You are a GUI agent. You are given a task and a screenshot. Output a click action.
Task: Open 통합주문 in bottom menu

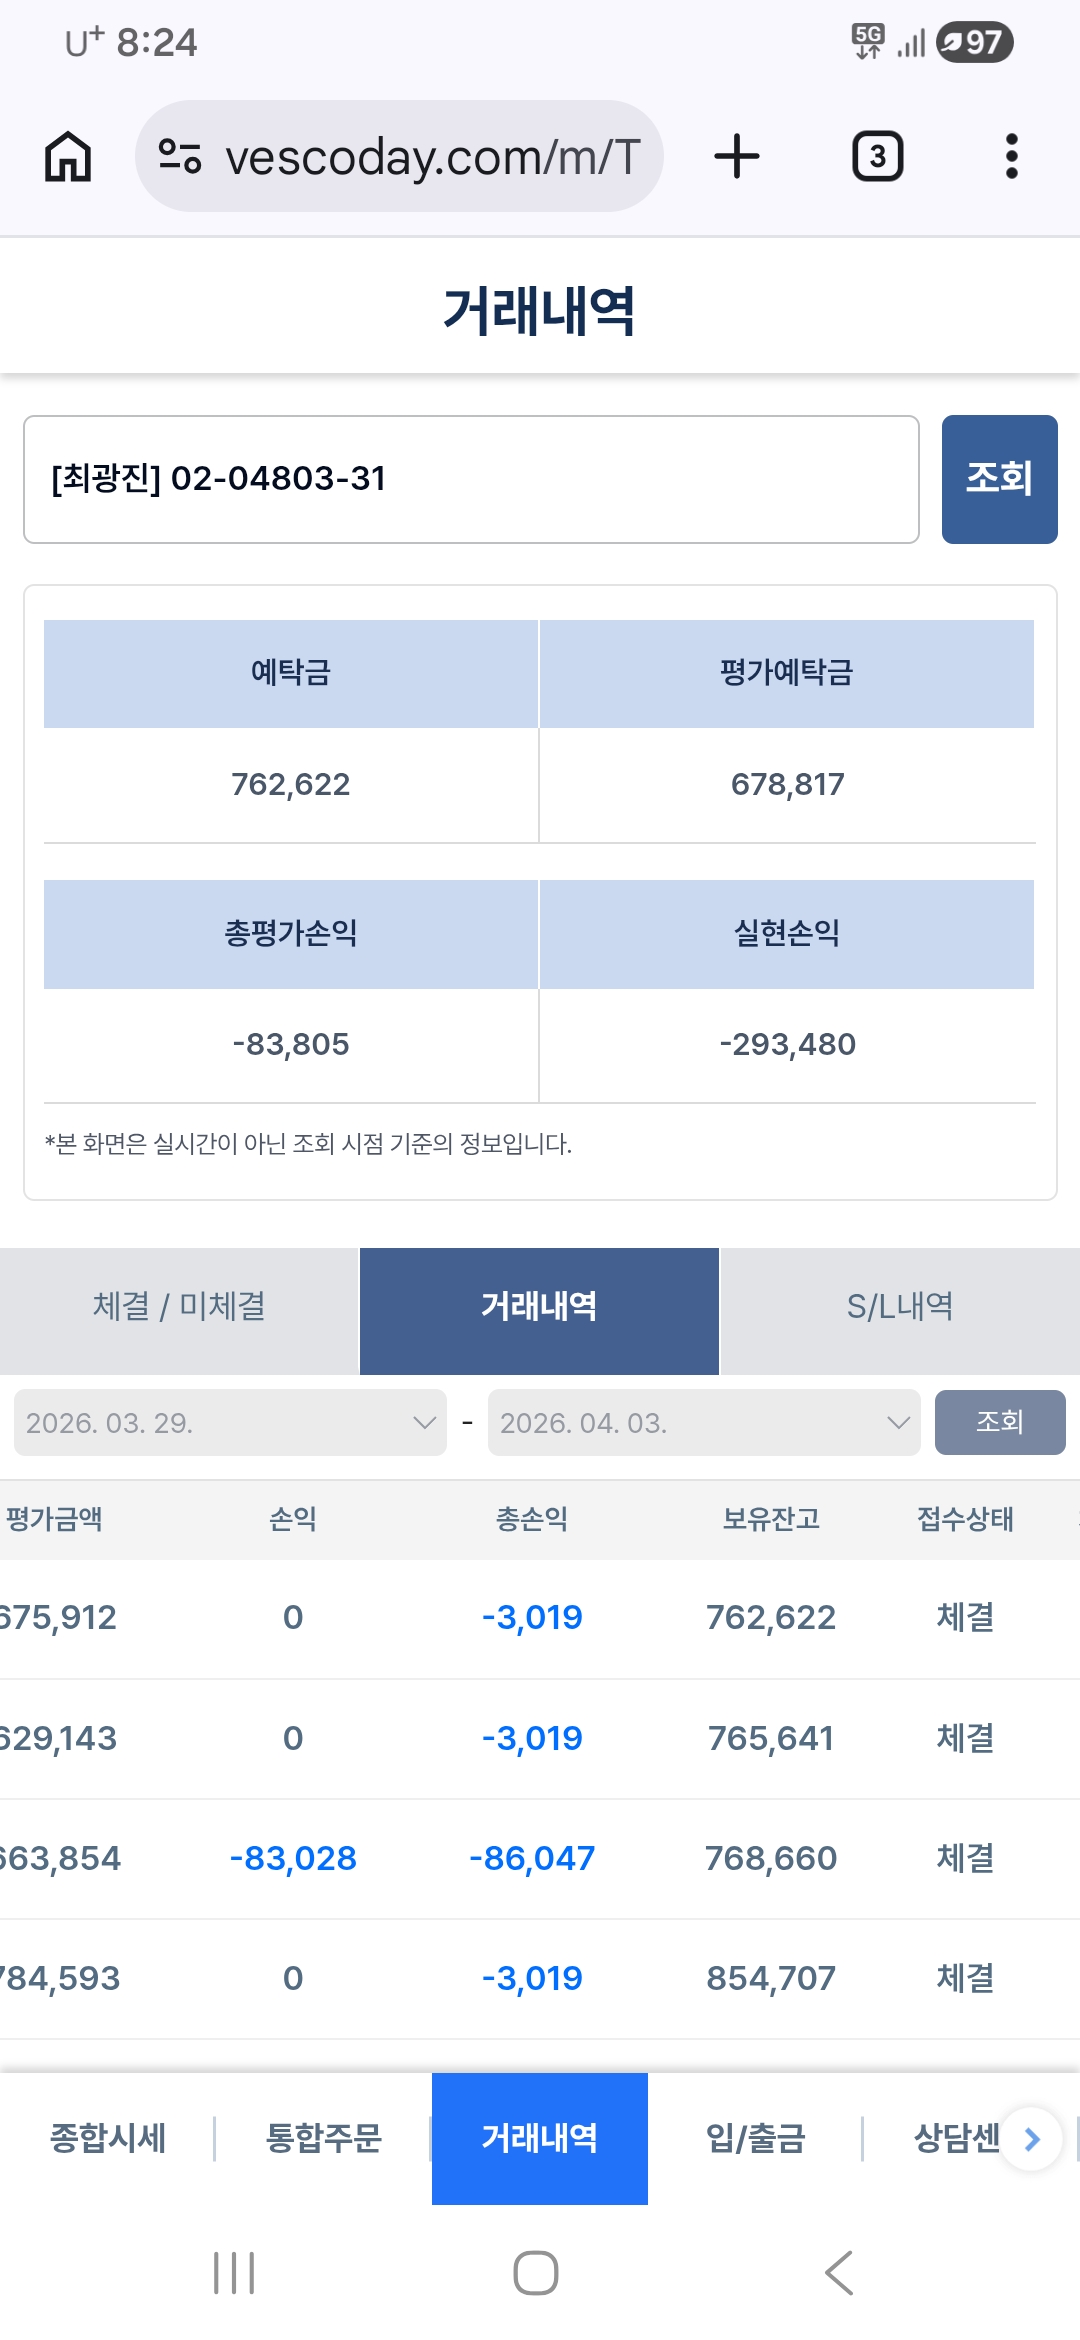[323, 2139]
